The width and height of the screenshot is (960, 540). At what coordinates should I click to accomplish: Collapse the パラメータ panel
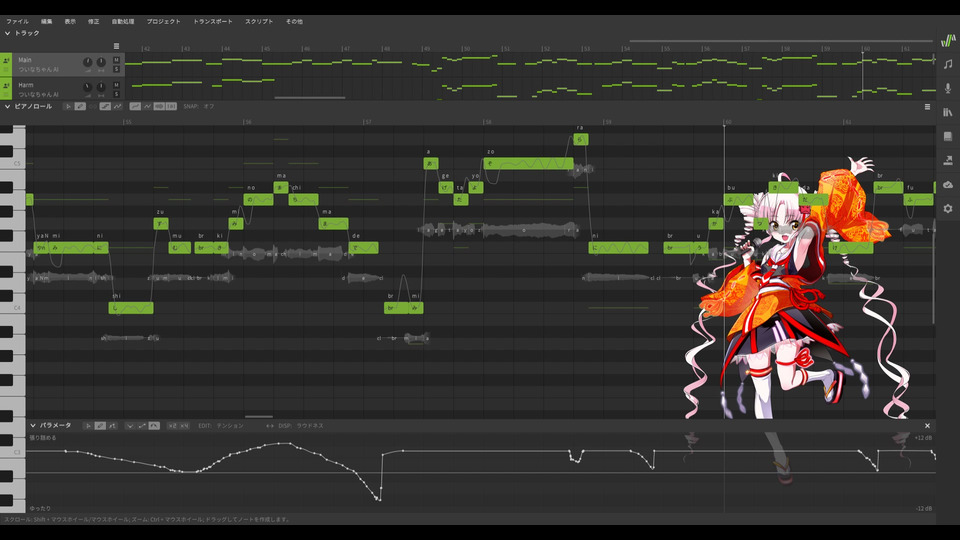point(33,426)
